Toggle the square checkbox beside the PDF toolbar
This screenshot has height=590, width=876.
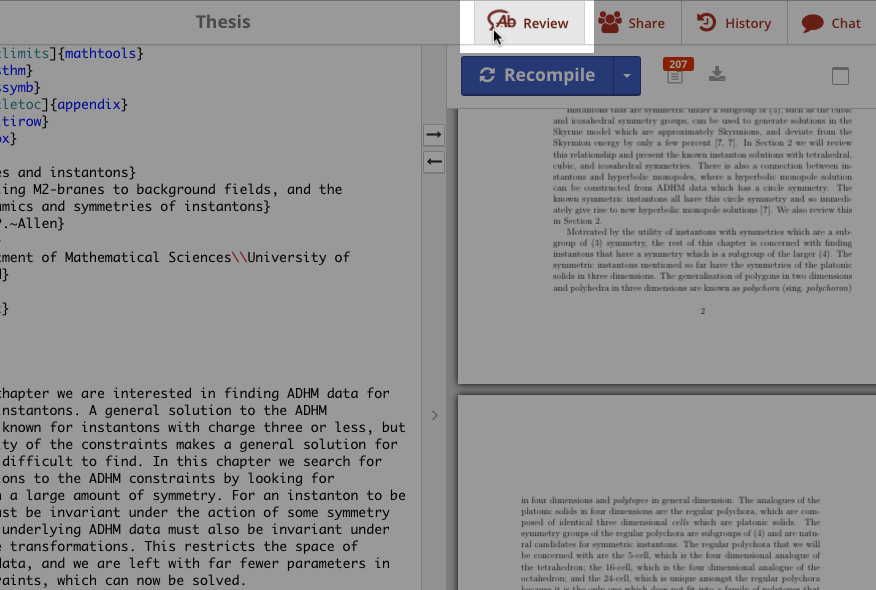pos(840,75)
